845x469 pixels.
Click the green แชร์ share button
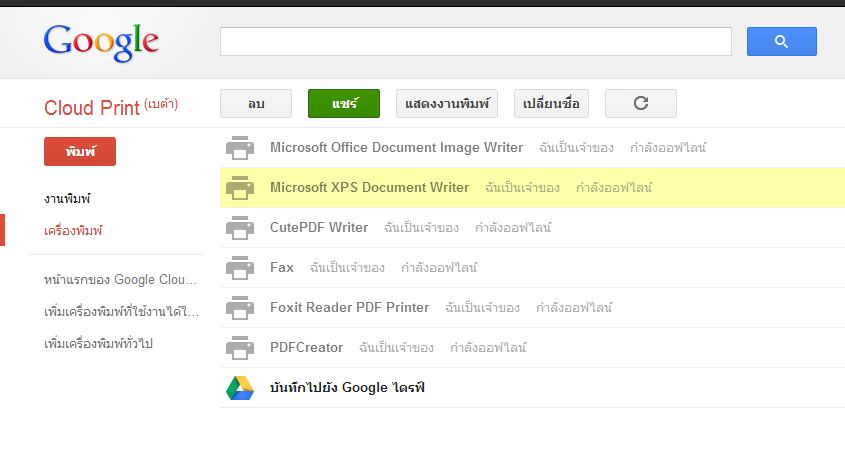pos(344,104)
